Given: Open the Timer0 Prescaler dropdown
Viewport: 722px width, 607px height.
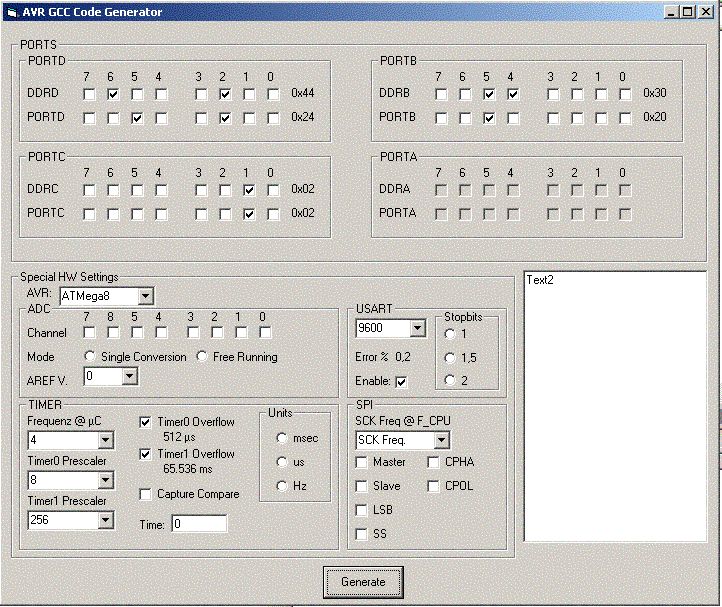Looking at the screenshot, I should pos(105,481).
